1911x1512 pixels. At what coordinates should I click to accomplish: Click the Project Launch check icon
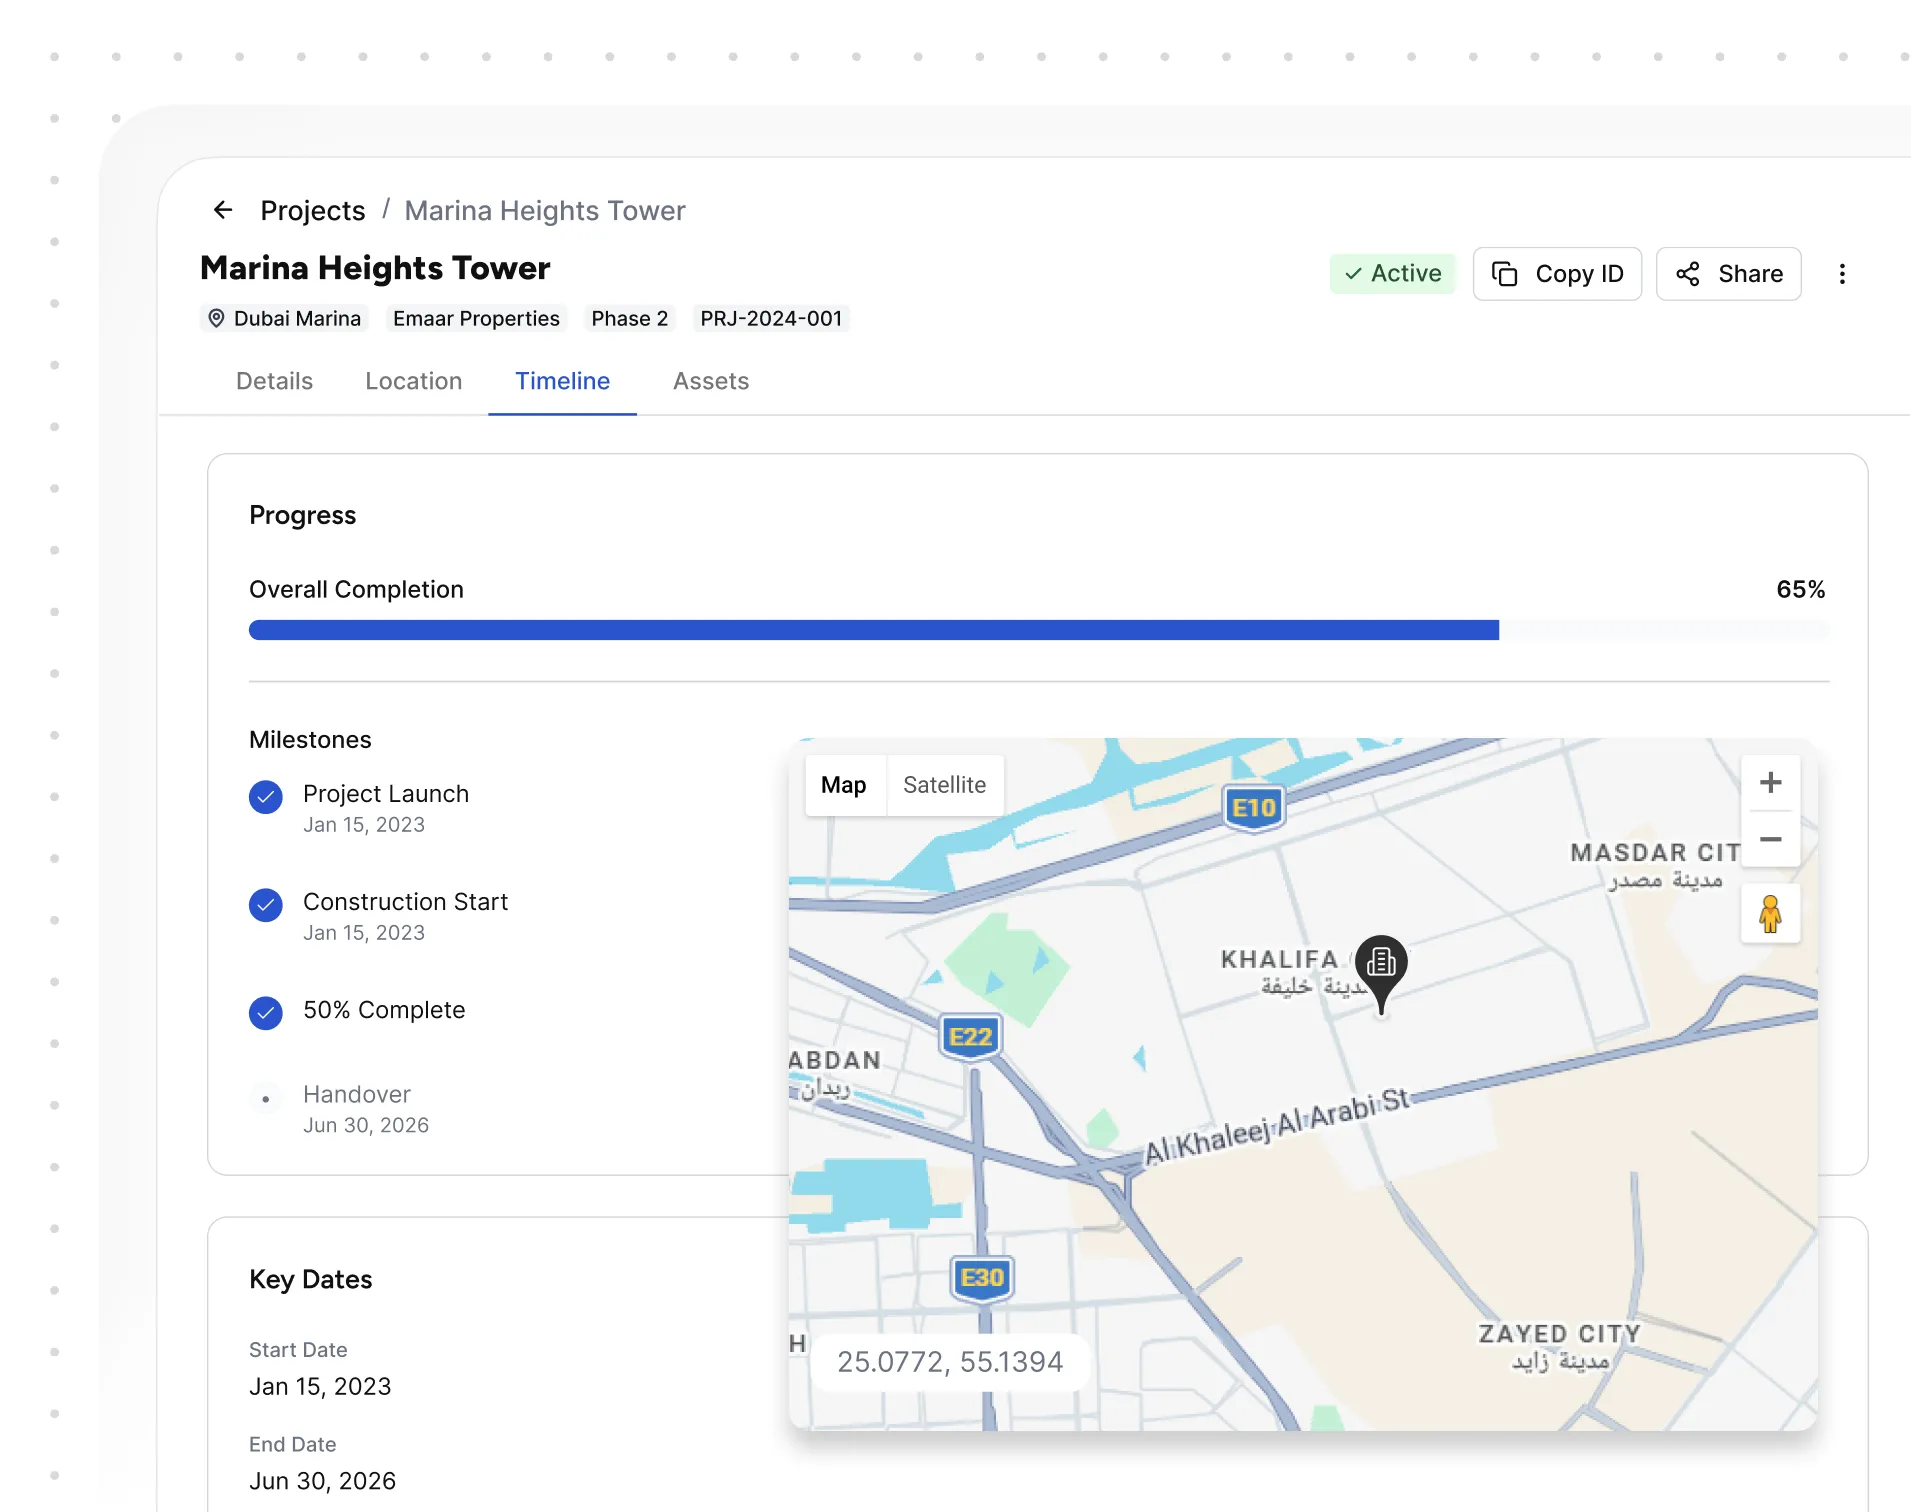tap(266, 797)
